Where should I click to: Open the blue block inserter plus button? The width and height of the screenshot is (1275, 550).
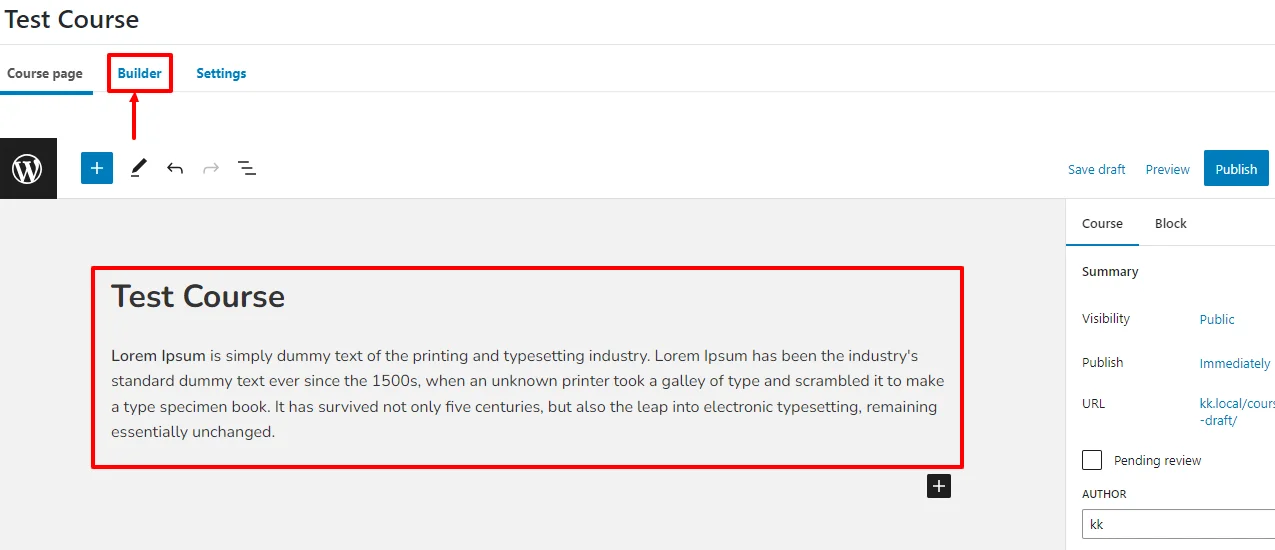(x=97, y=168)
